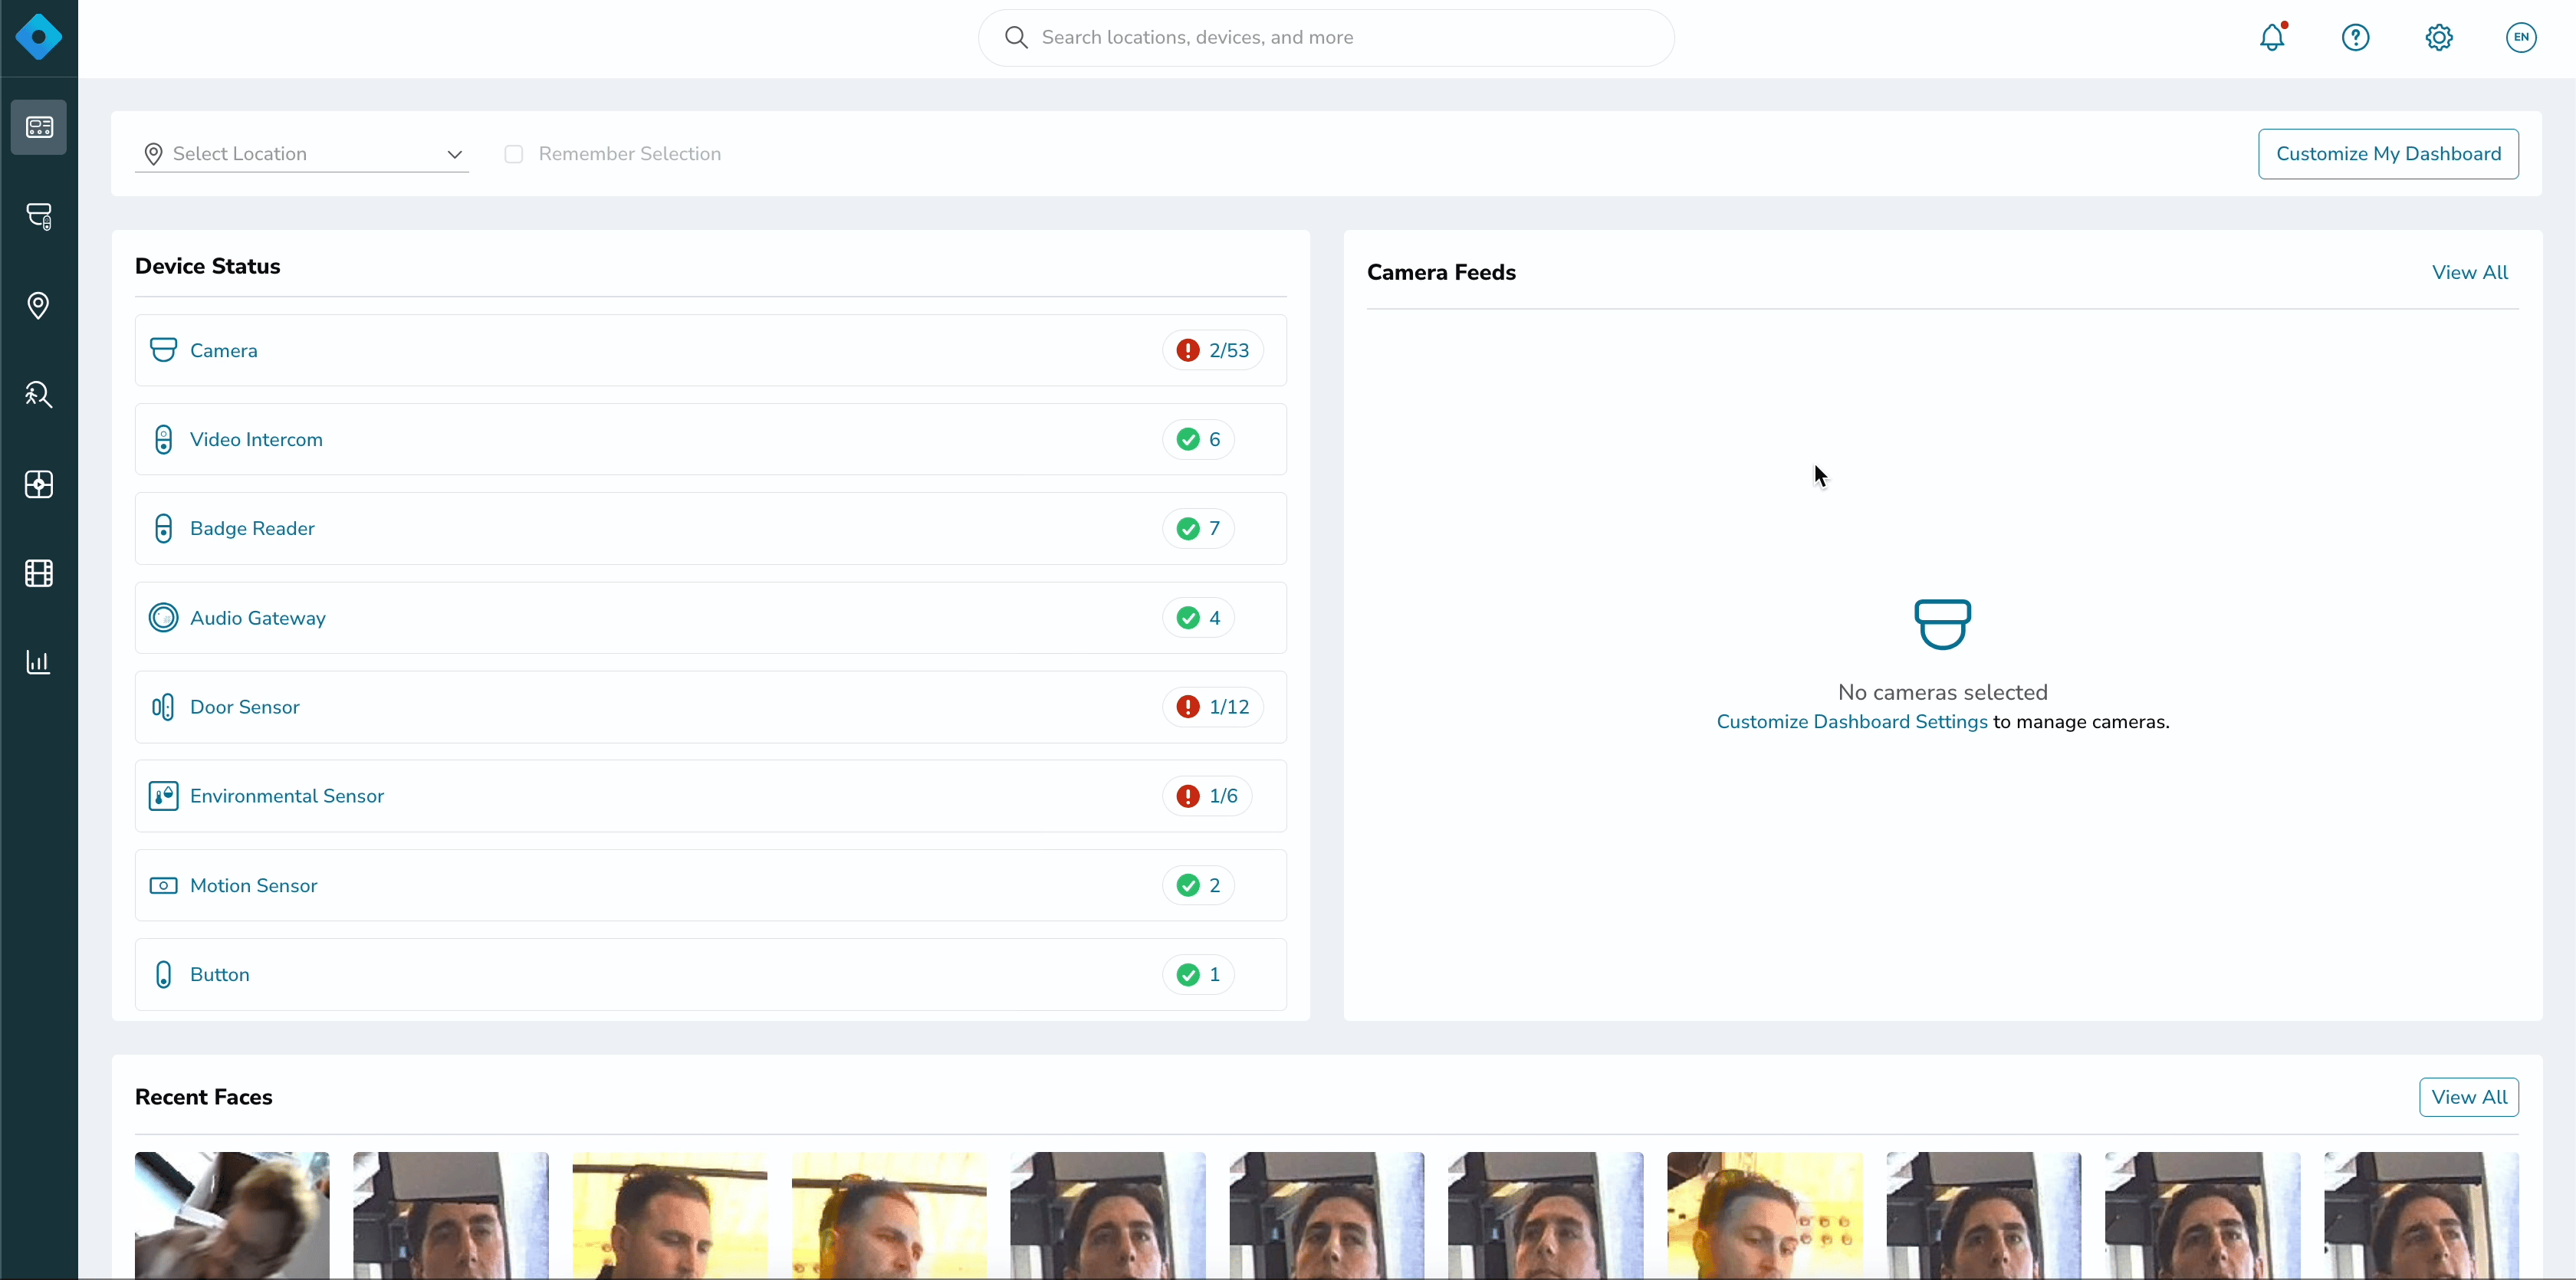Click the green check icon for Video Intercom
Screen dimensions: 2576x1280
pyautogui.click(x=1188, y=439)
